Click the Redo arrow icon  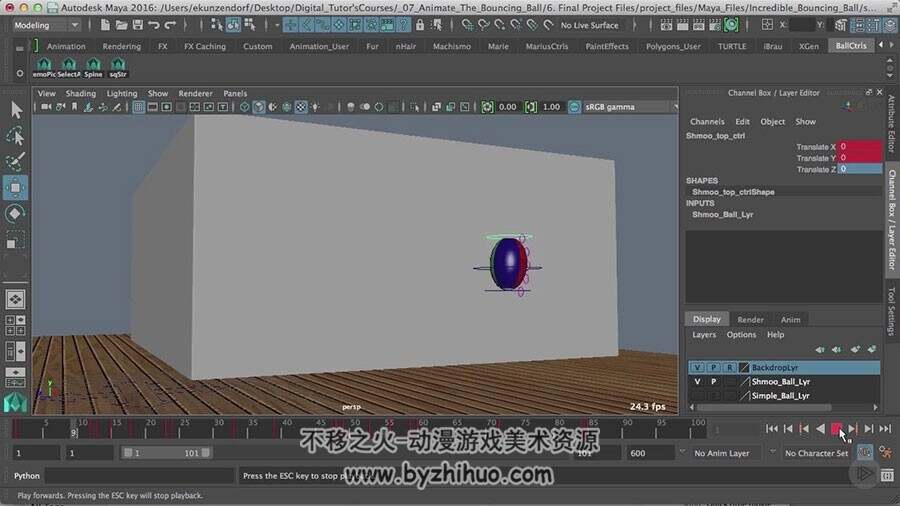point(170,25)
